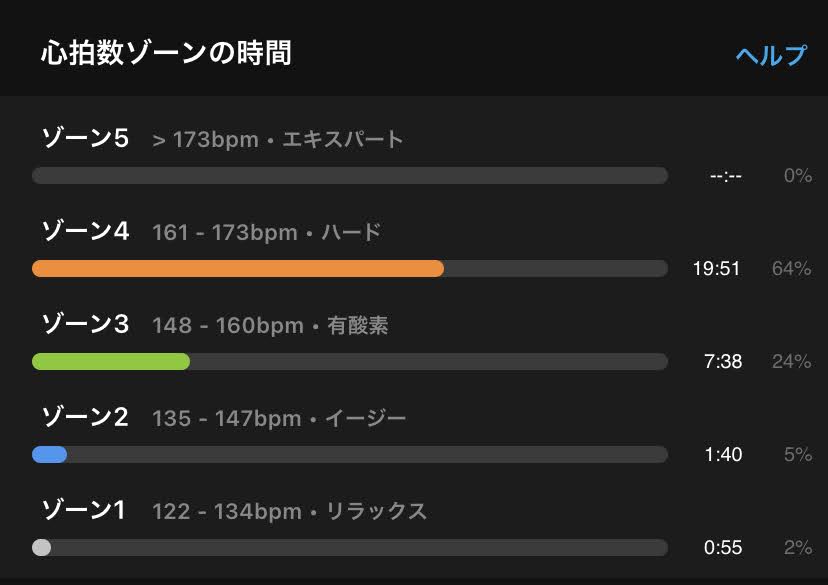Click the empty Zone 5 progress bar

(350, 175)
